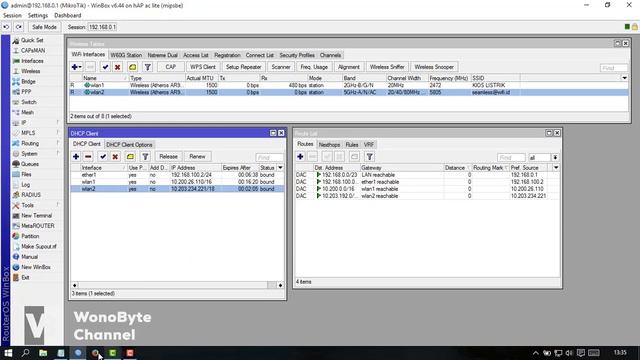This screenshot has width=640, height=360.
Task: Click Make Supout.rif
Action: click(x=39, y=247)
